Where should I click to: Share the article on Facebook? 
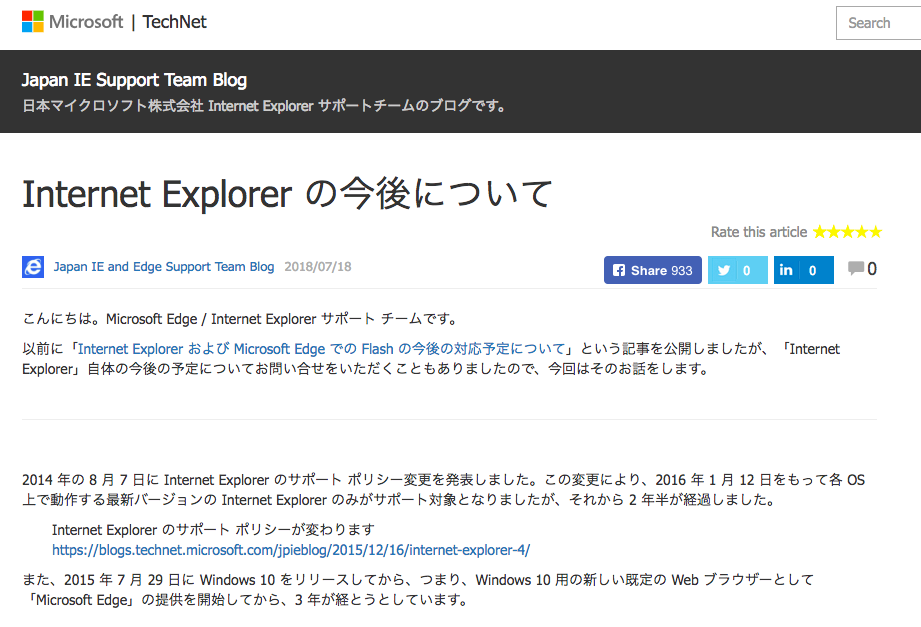(x=653, y=270)
